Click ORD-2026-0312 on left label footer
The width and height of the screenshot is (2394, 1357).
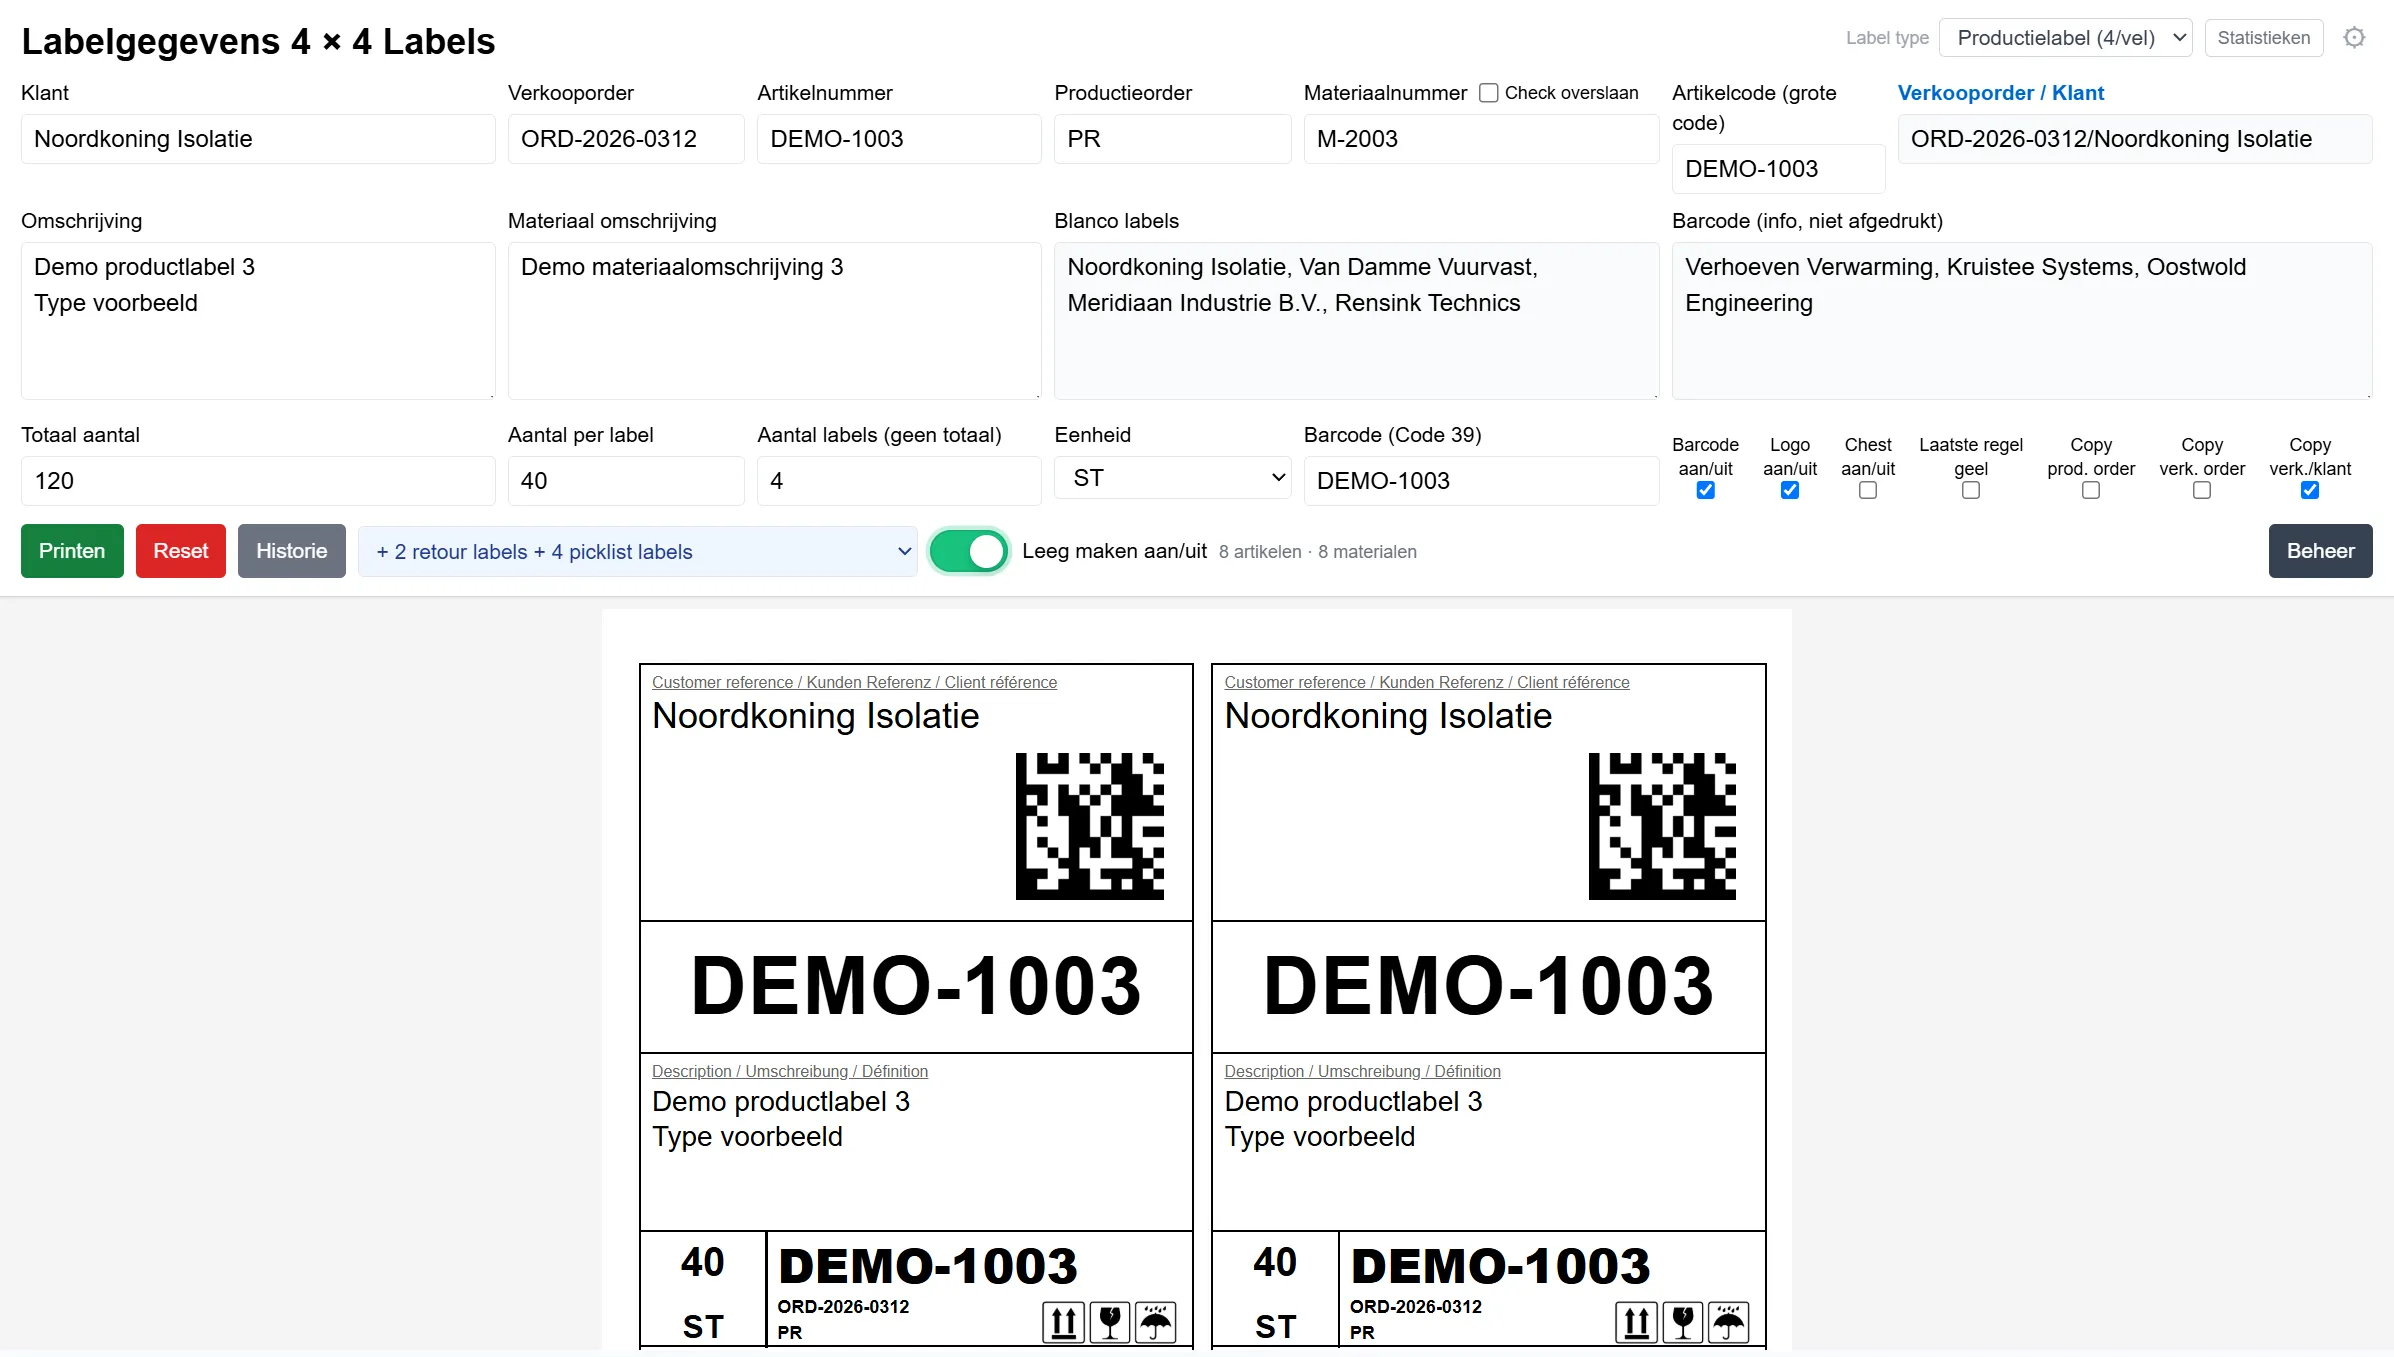pos(843,1307)
